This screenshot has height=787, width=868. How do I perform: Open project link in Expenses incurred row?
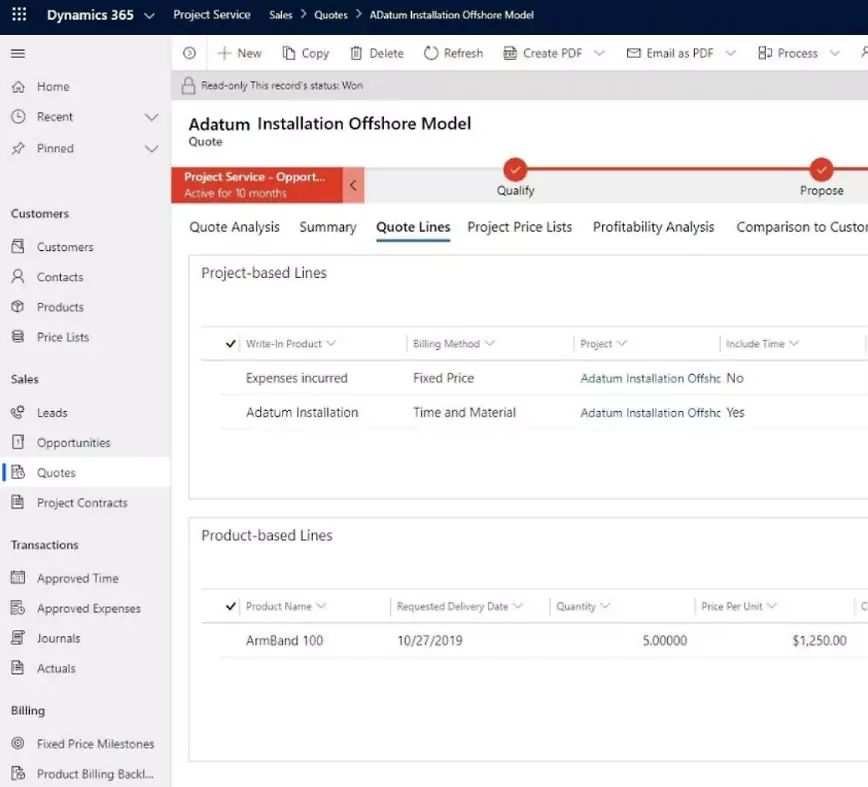point(650,379)
